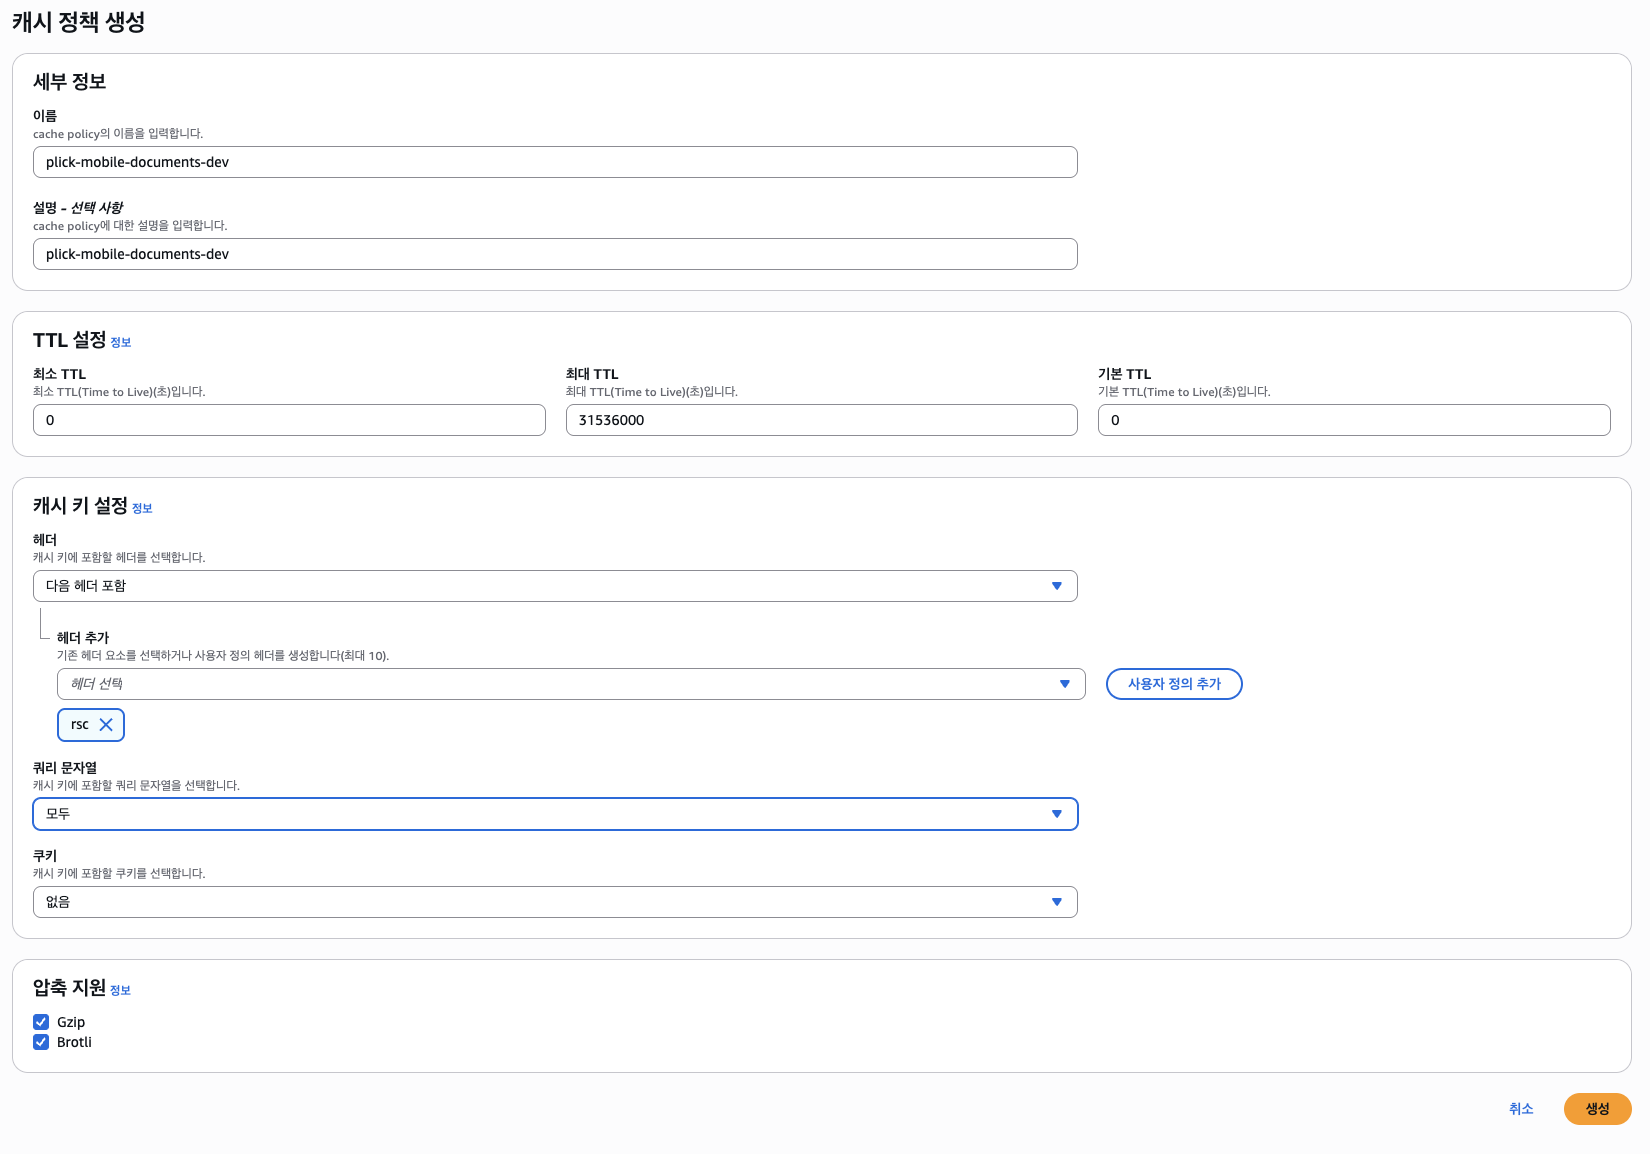The height and width of the screenshot is (1154, 1650).
Task: Focus the 최소 TTL input field
Action: (289, 420)
